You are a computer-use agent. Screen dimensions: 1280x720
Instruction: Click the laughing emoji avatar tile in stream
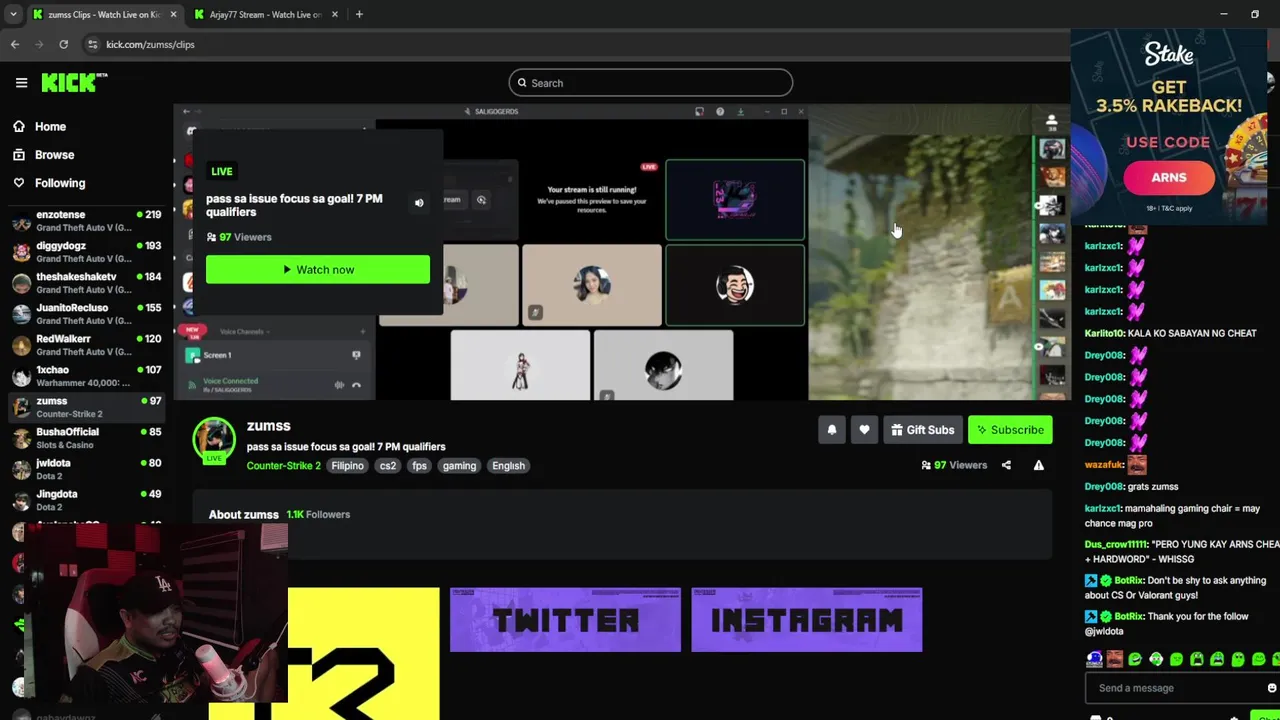[735, 285]
